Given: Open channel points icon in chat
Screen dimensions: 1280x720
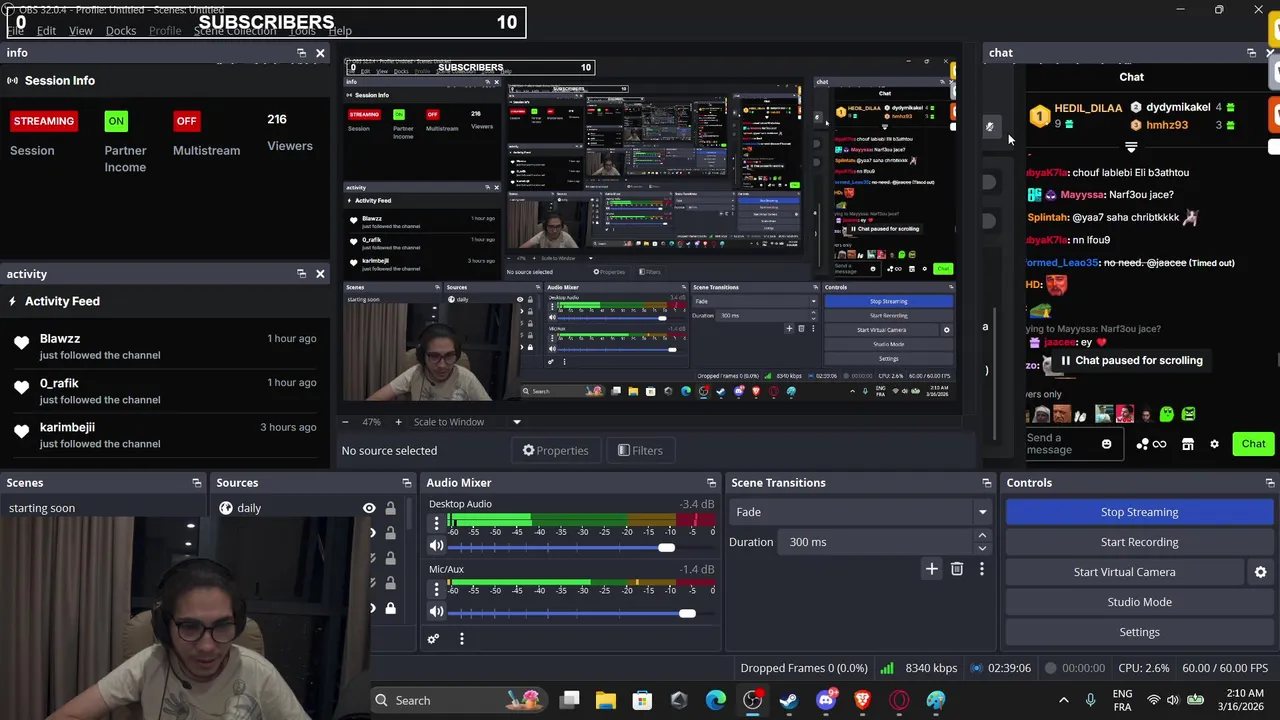Looking at the screenshot, I should [x=1151, y=444].
